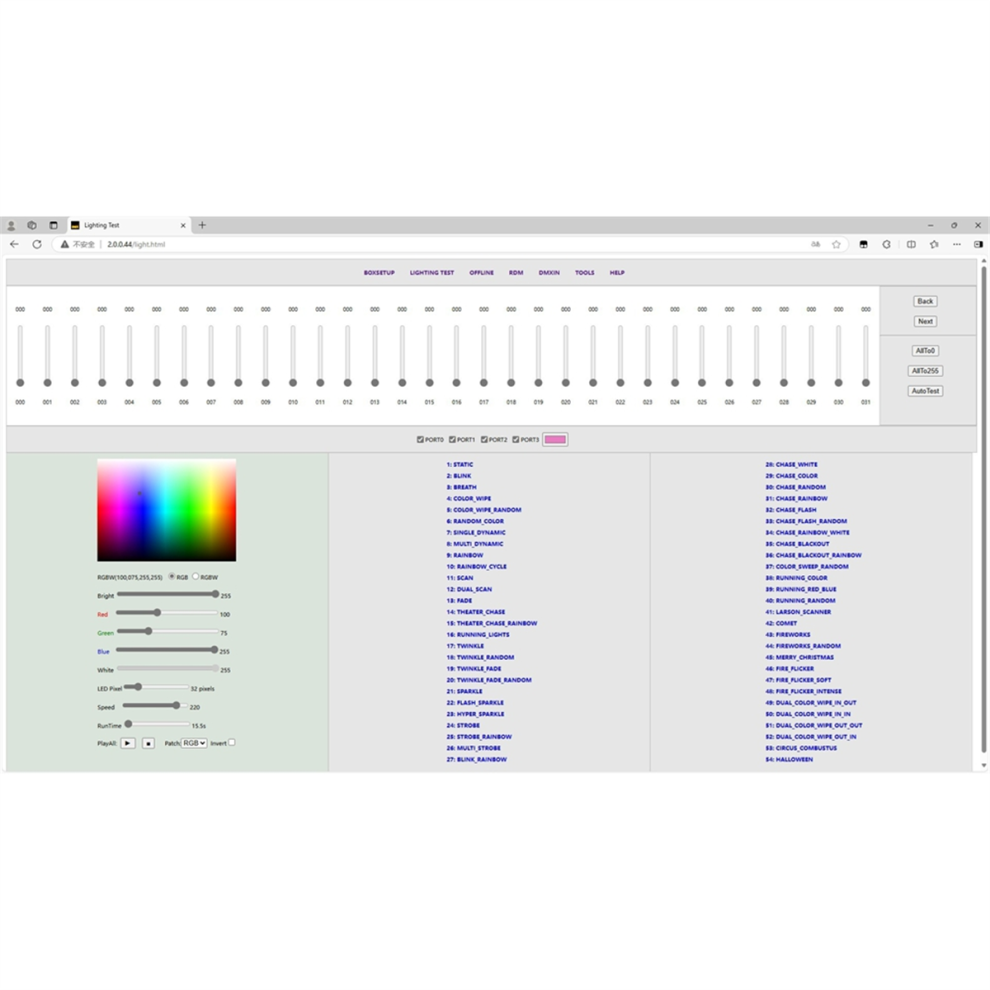Click the favorites star in the address bar

click(x=836, y=244)
